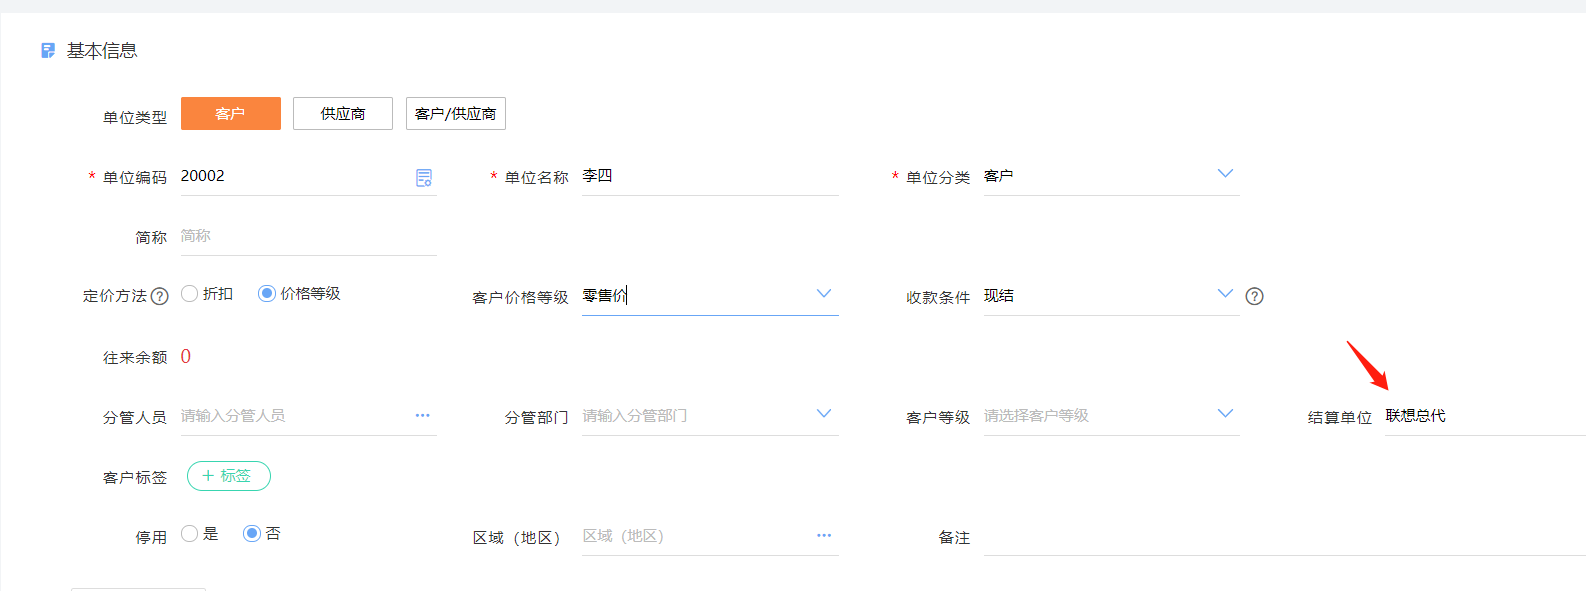Choose the 客户 unit type tab
This screenshot has height=591, width=1586.
coord(231,114)
